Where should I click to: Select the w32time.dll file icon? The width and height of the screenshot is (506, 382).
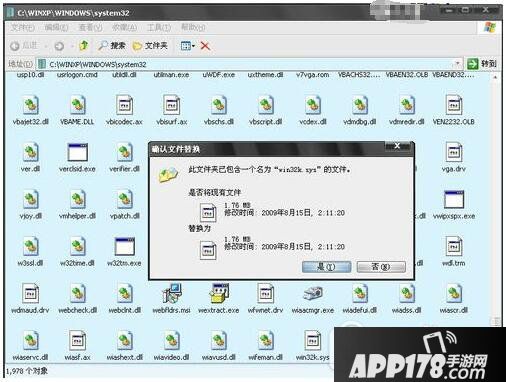point(77,246)
